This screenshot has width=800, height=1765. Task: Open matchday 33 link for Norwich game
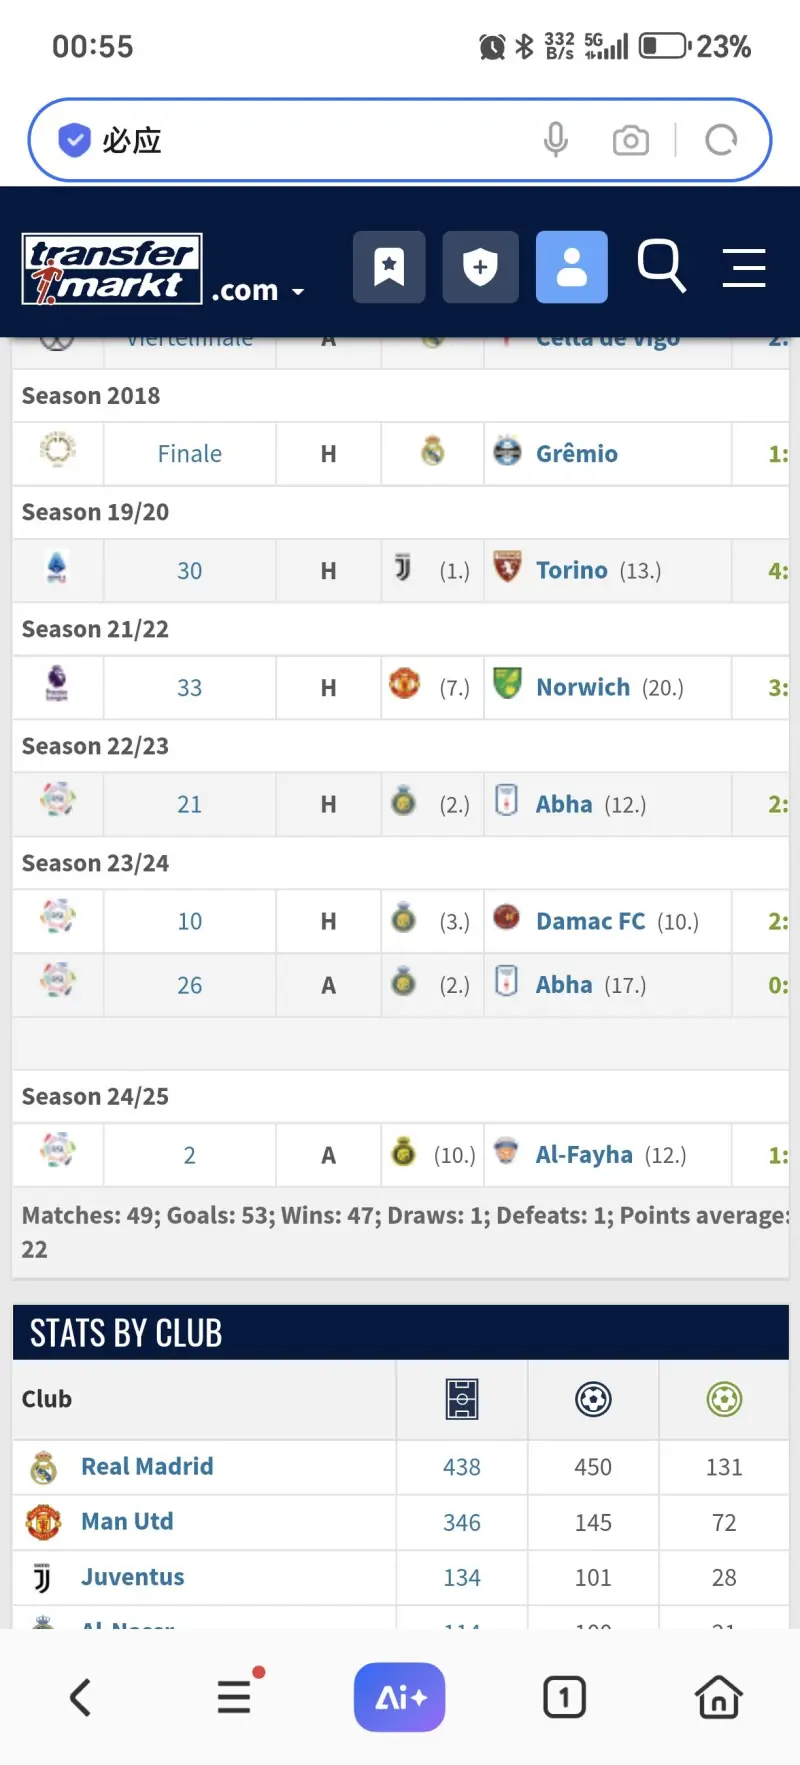pyautogui.click(x=189, y=688)
